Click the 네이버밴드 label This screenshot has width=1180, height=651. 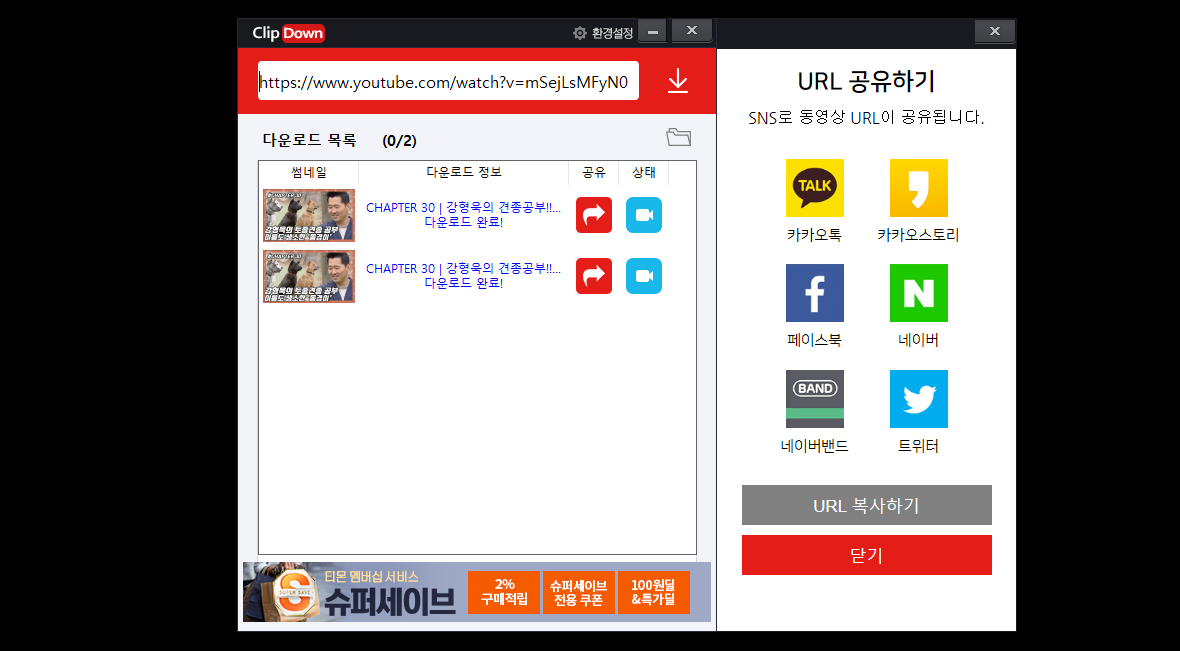coord(814,446)
